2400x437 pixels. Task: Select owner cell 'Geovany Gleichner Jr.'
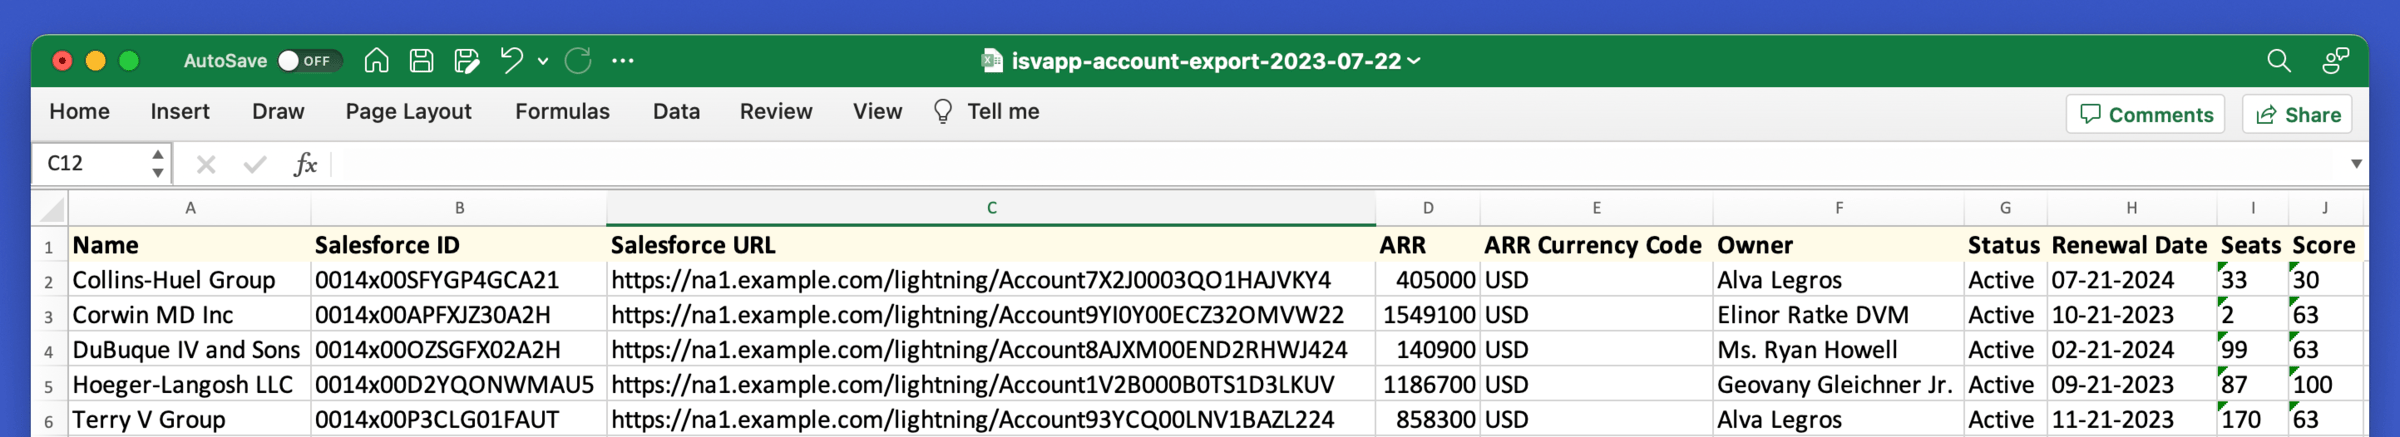tap(1838, 385)
